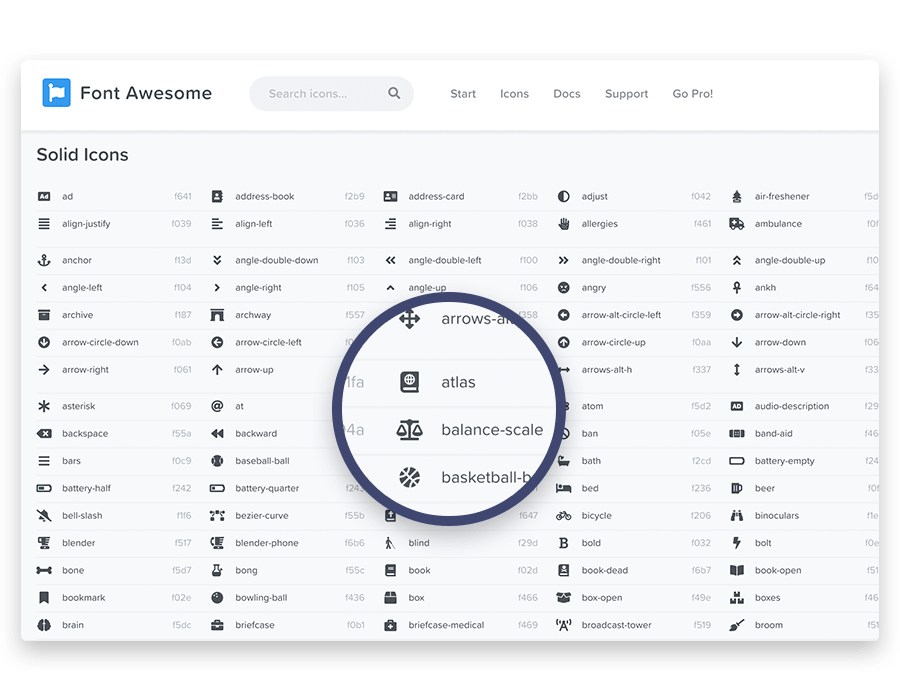Select the binoculars icon
900x700 pixels.
point(737,515)
